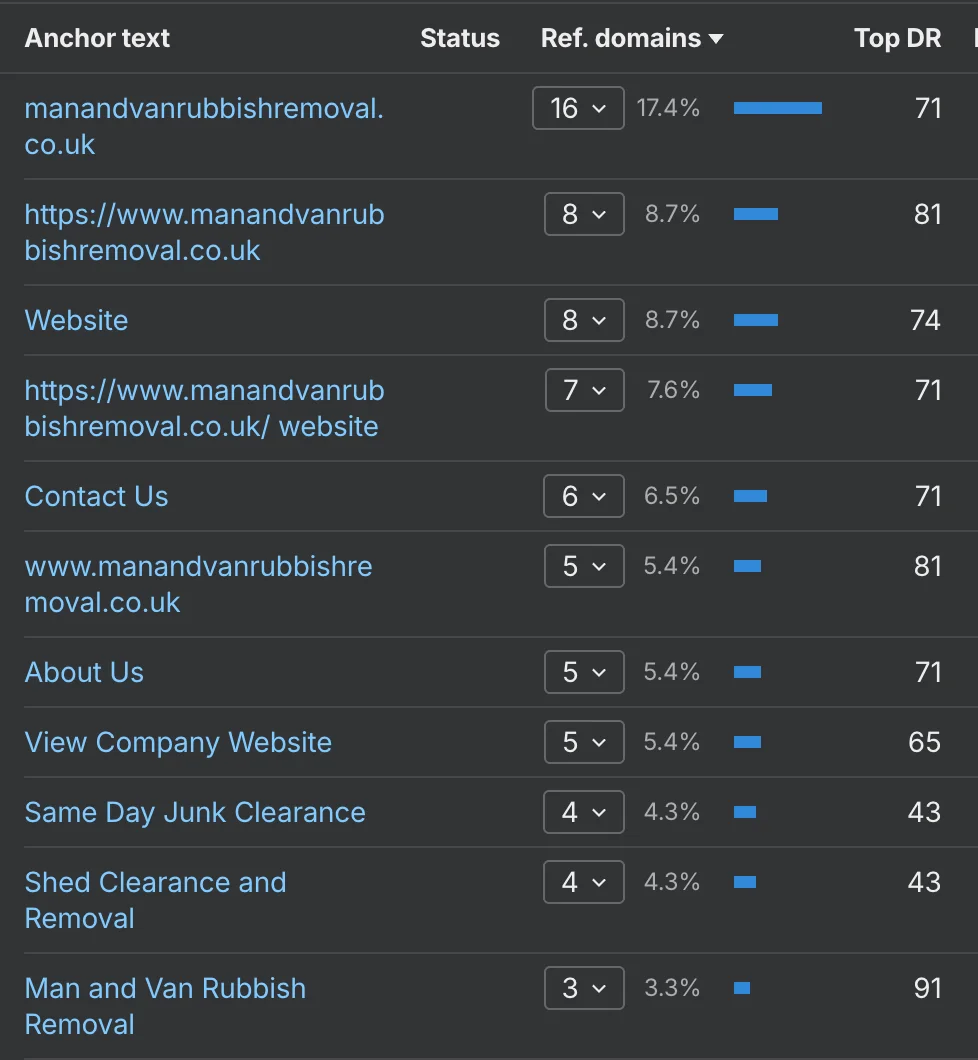
Task: Open the 3-domain dropdown for 'Man and Van Rubbish Removal'
Action: (583, 988)
